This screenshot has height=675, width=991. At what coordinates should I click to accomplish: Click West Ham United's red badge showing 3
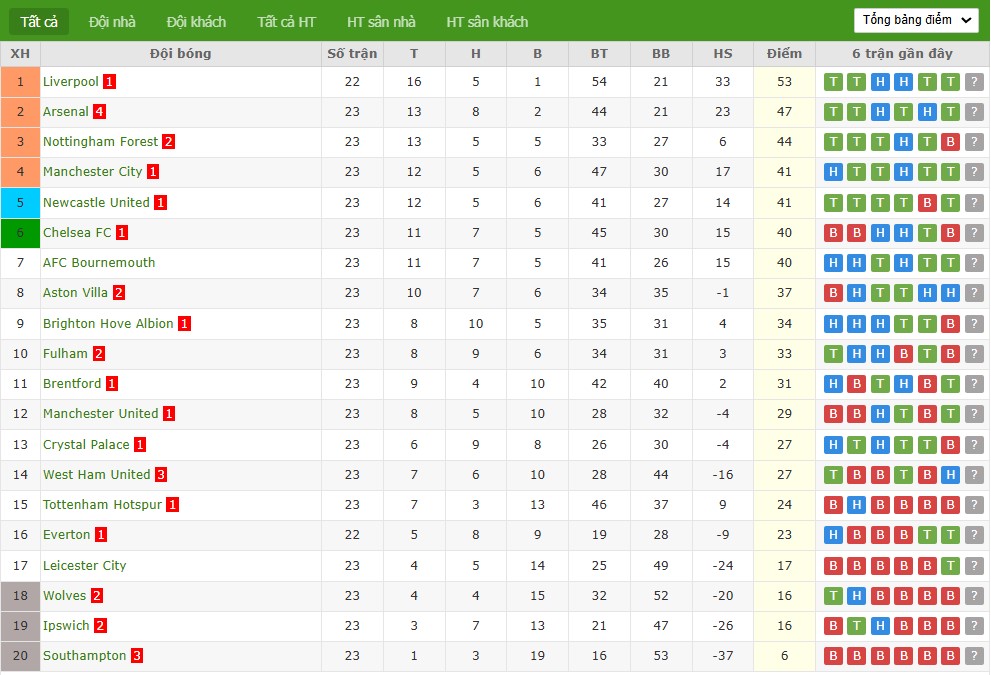(x=160, y=475)
